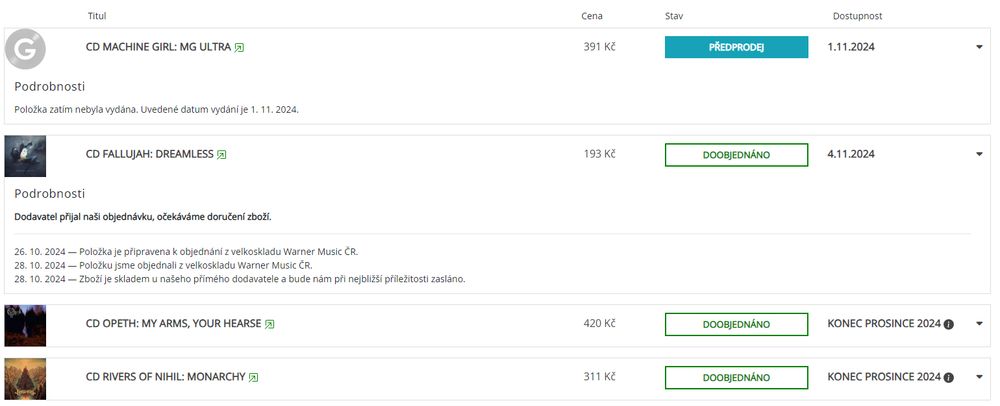Screen dimensions: 1000x406
Task: Open external link icon beside MY ARMS, YOUR HEARSE
Action: [270, 324]
